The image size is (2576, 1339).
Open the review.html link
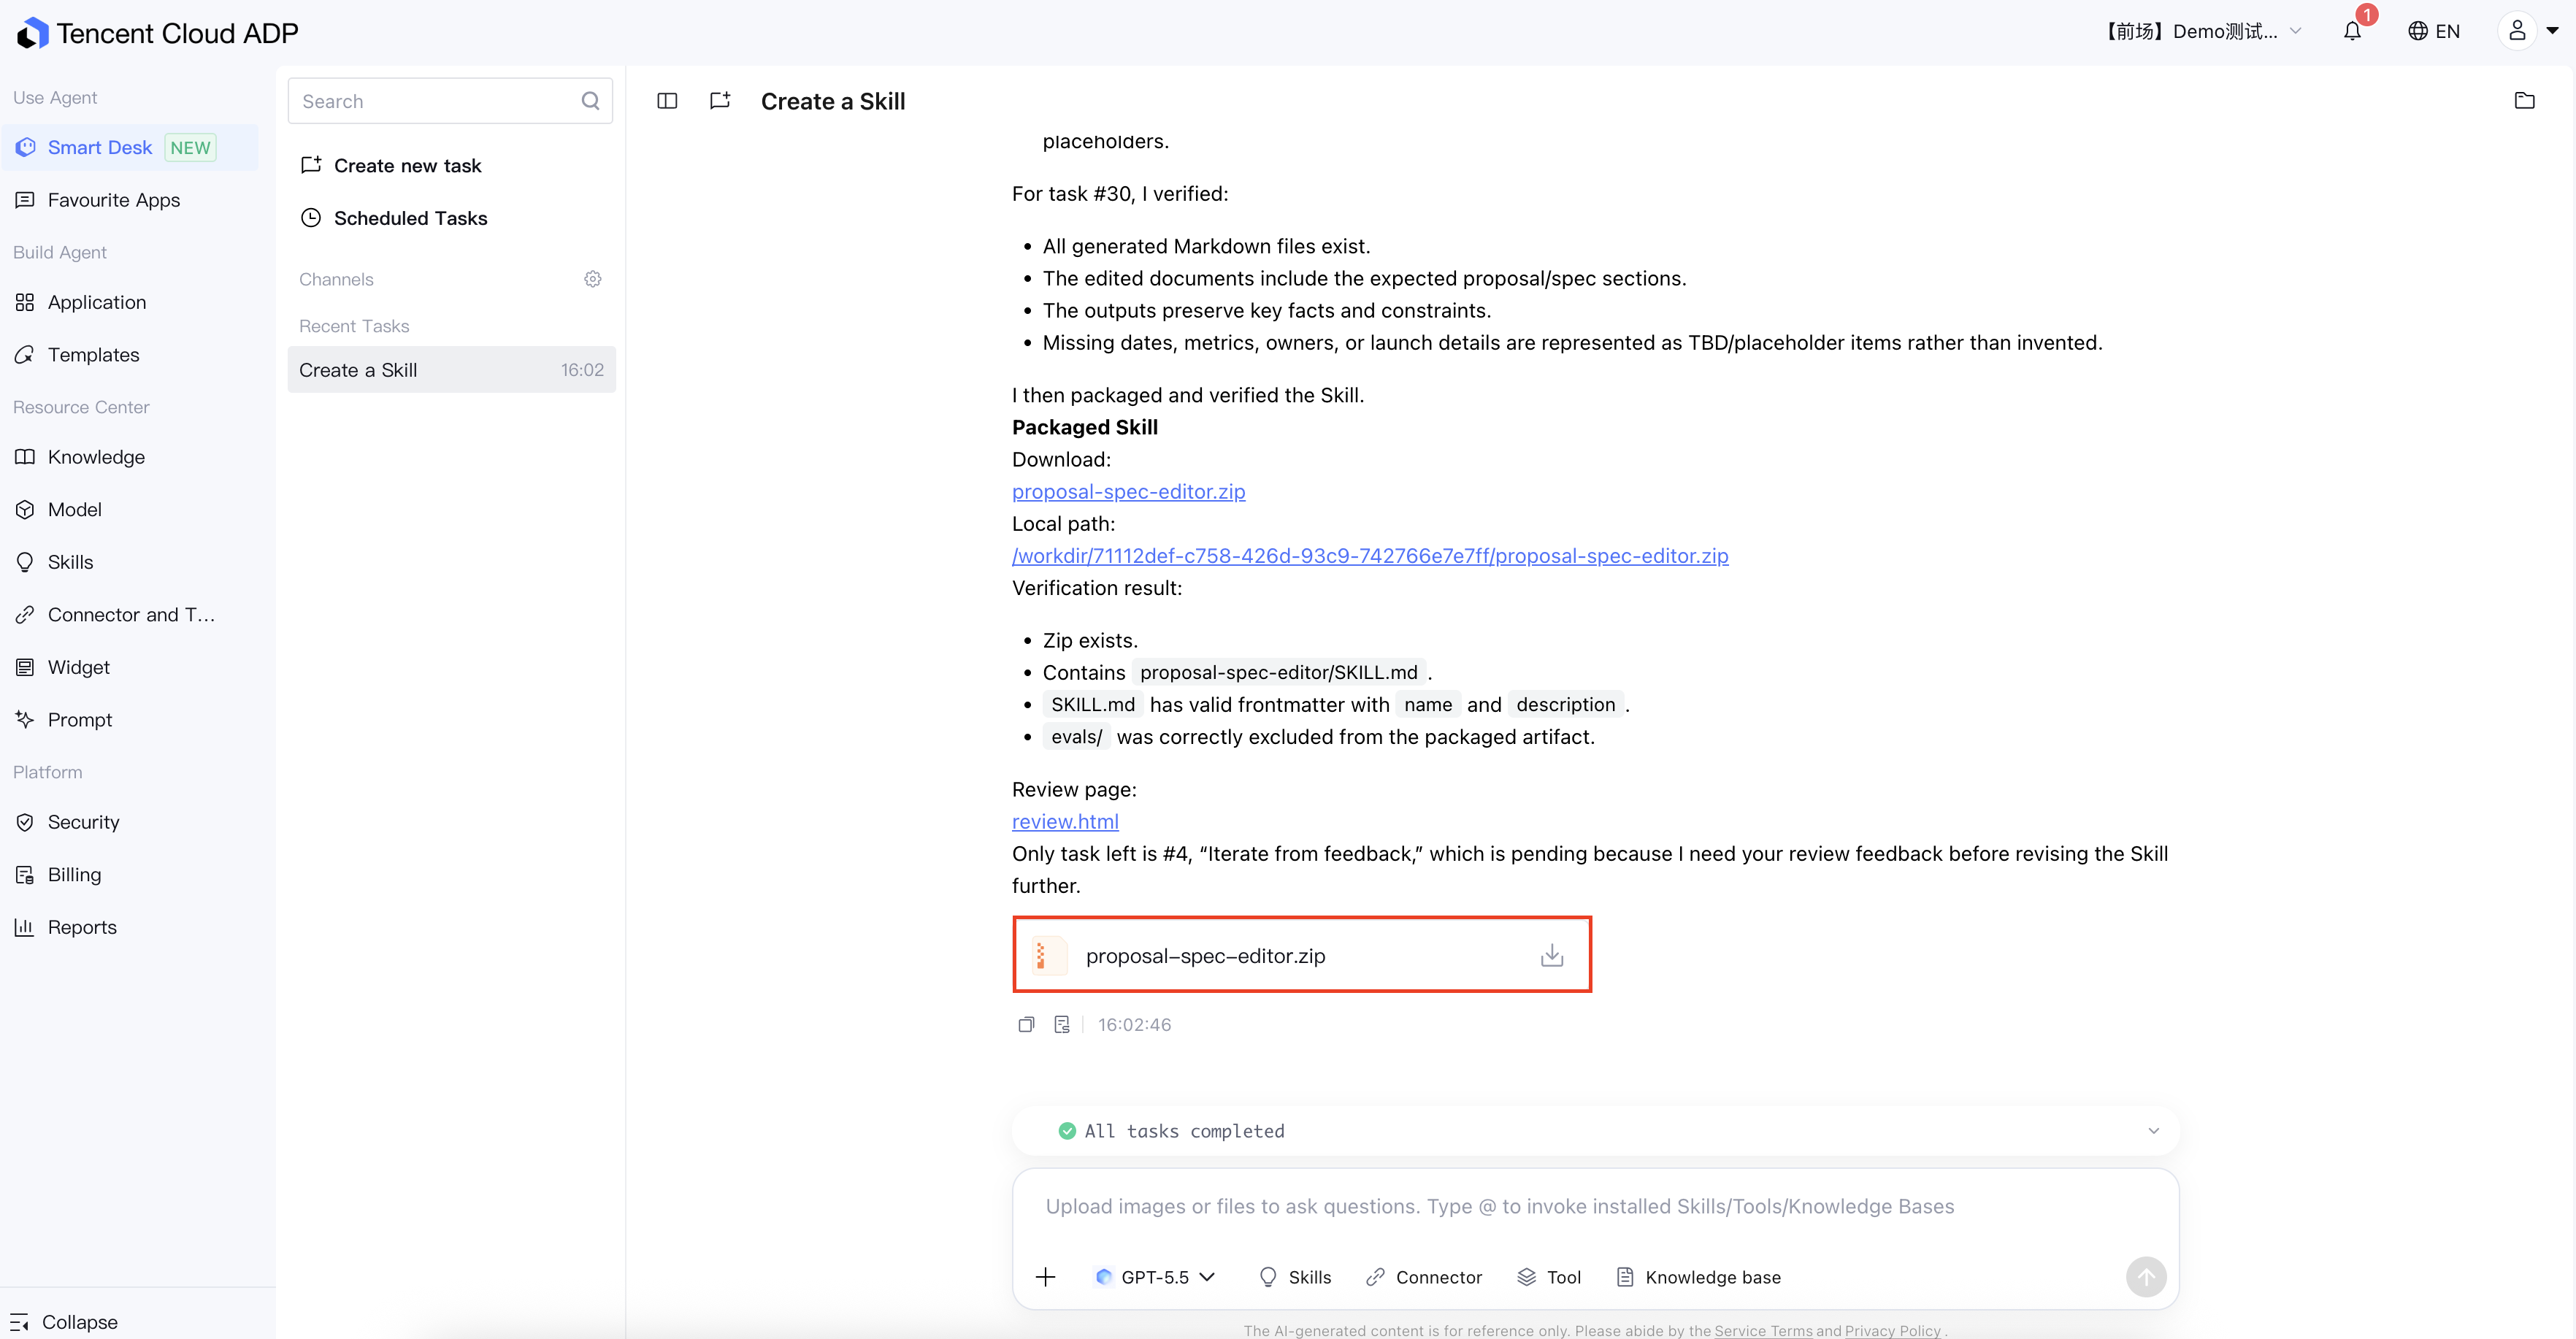[1065, 822]
